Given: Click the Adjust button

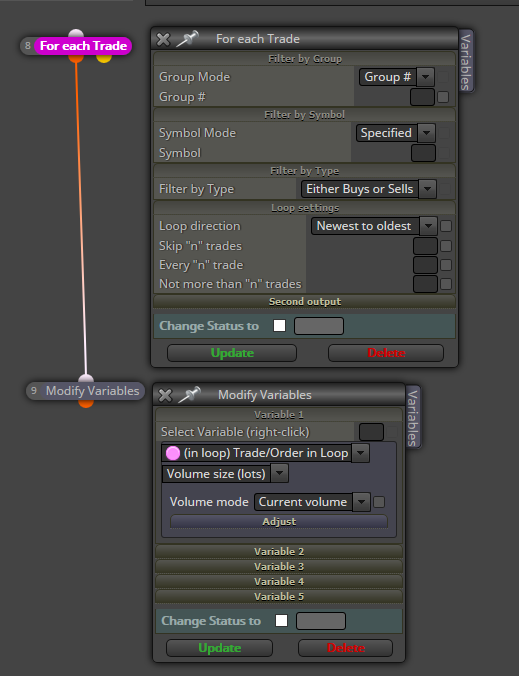Looking at the screenshot, I should point(279,522).
